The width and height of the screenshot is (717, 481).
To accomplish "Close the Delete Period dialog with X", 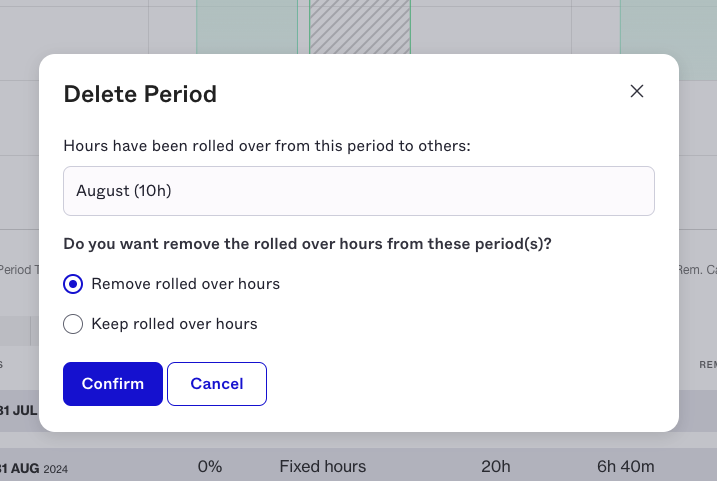I will point(637,91).
